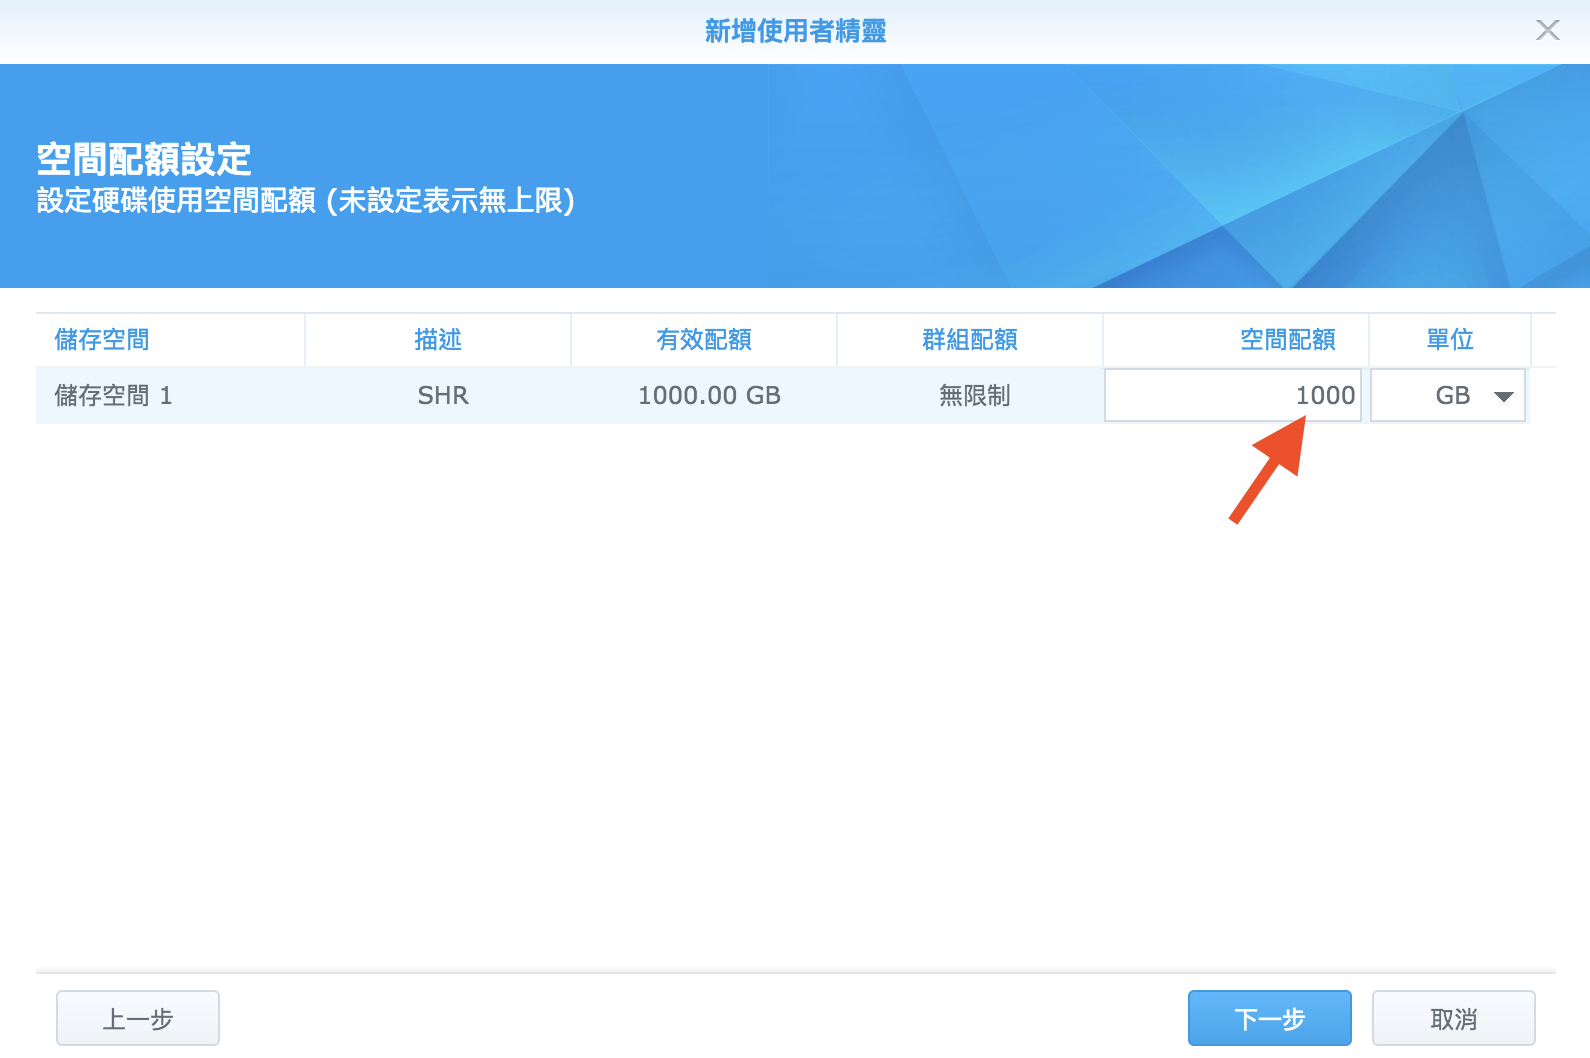1590x1058 pixels.
Task: Click the 描述 column header
Action: coord(438,340)
